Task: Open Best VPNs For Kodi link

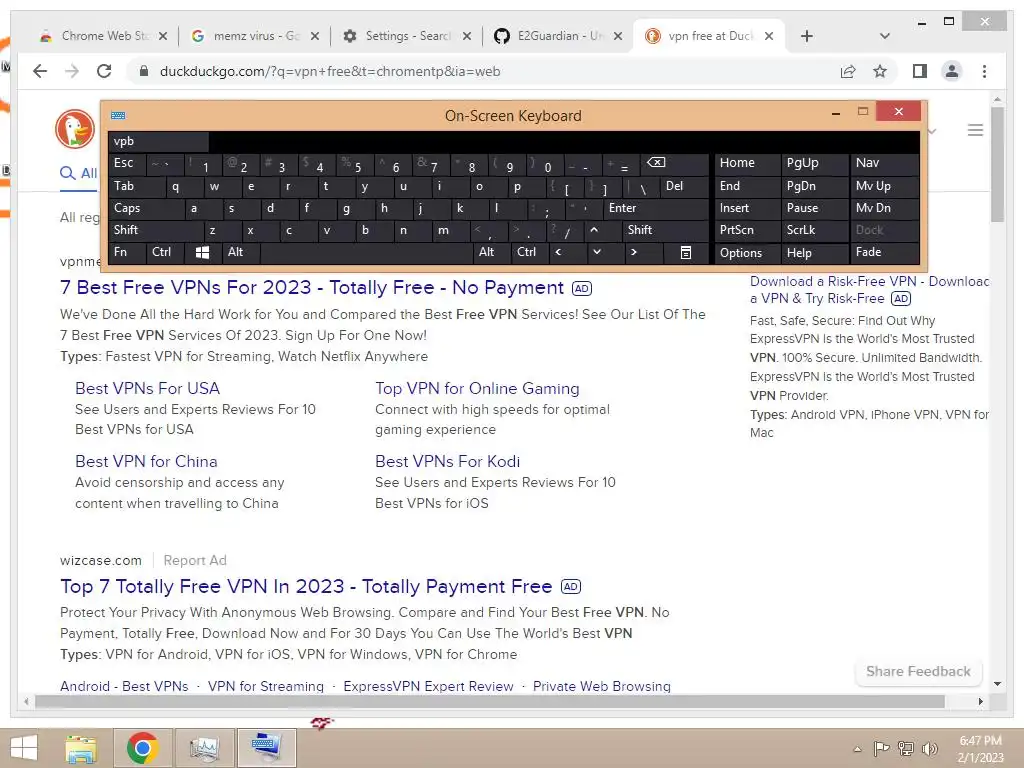Action: [447, 462]
